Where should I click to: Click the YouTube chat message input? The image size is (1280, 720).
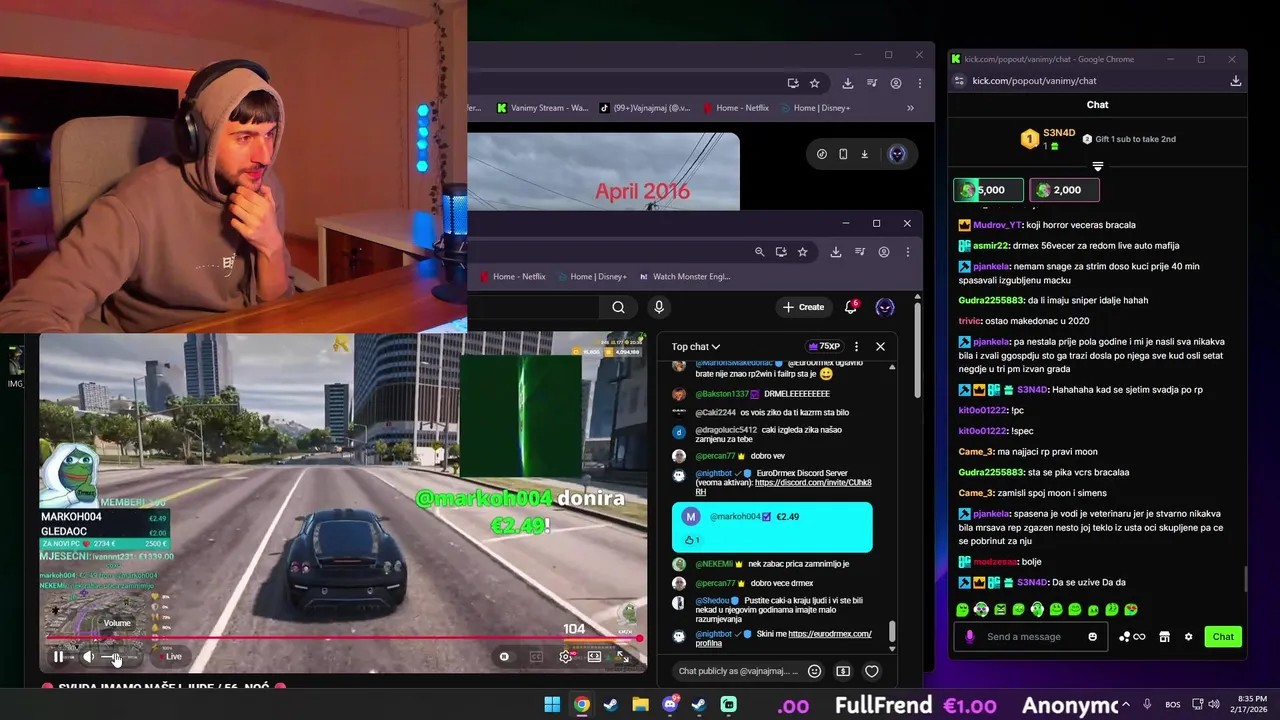coord(738,671)
